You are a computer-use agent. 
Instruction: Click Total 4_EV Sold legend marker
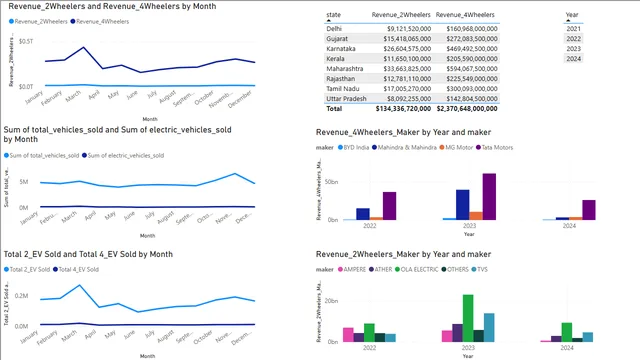click(x=56, y=269)
